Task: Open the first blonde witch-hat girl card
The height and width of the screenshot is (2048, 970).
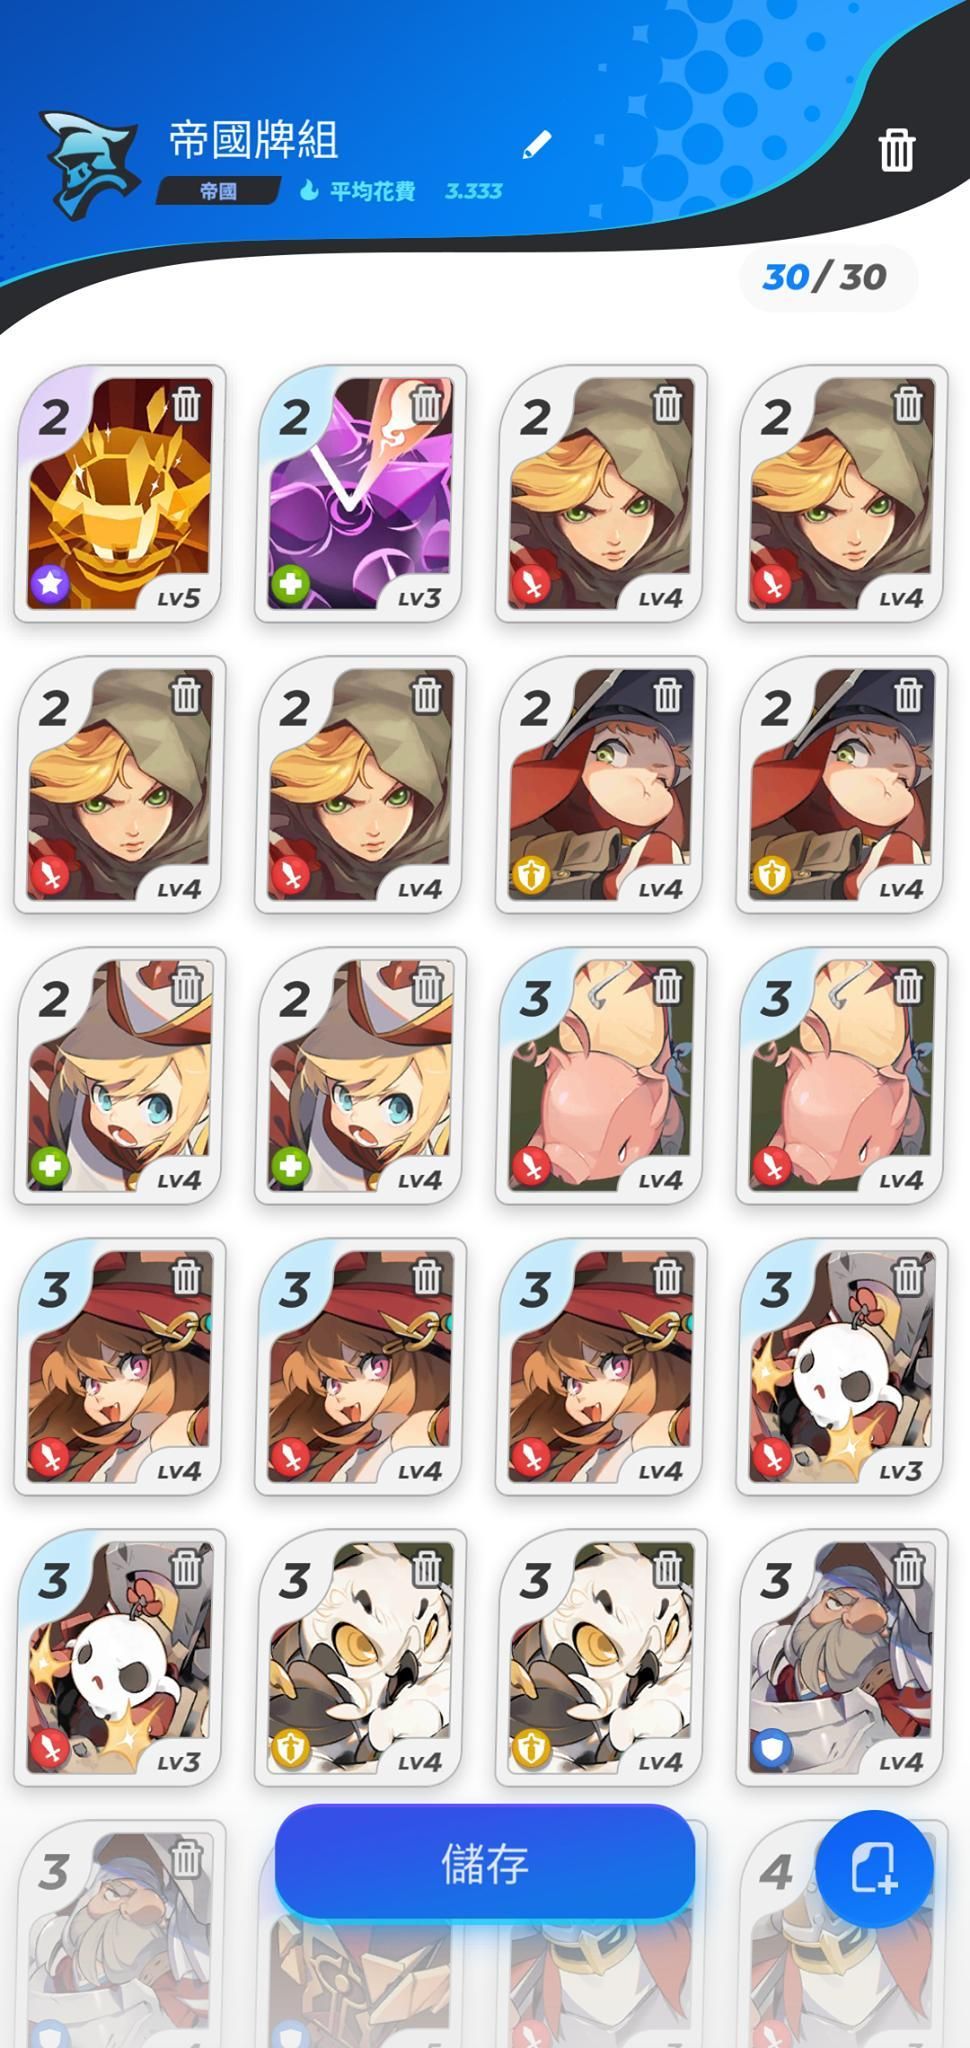Action: [118, 1076]
